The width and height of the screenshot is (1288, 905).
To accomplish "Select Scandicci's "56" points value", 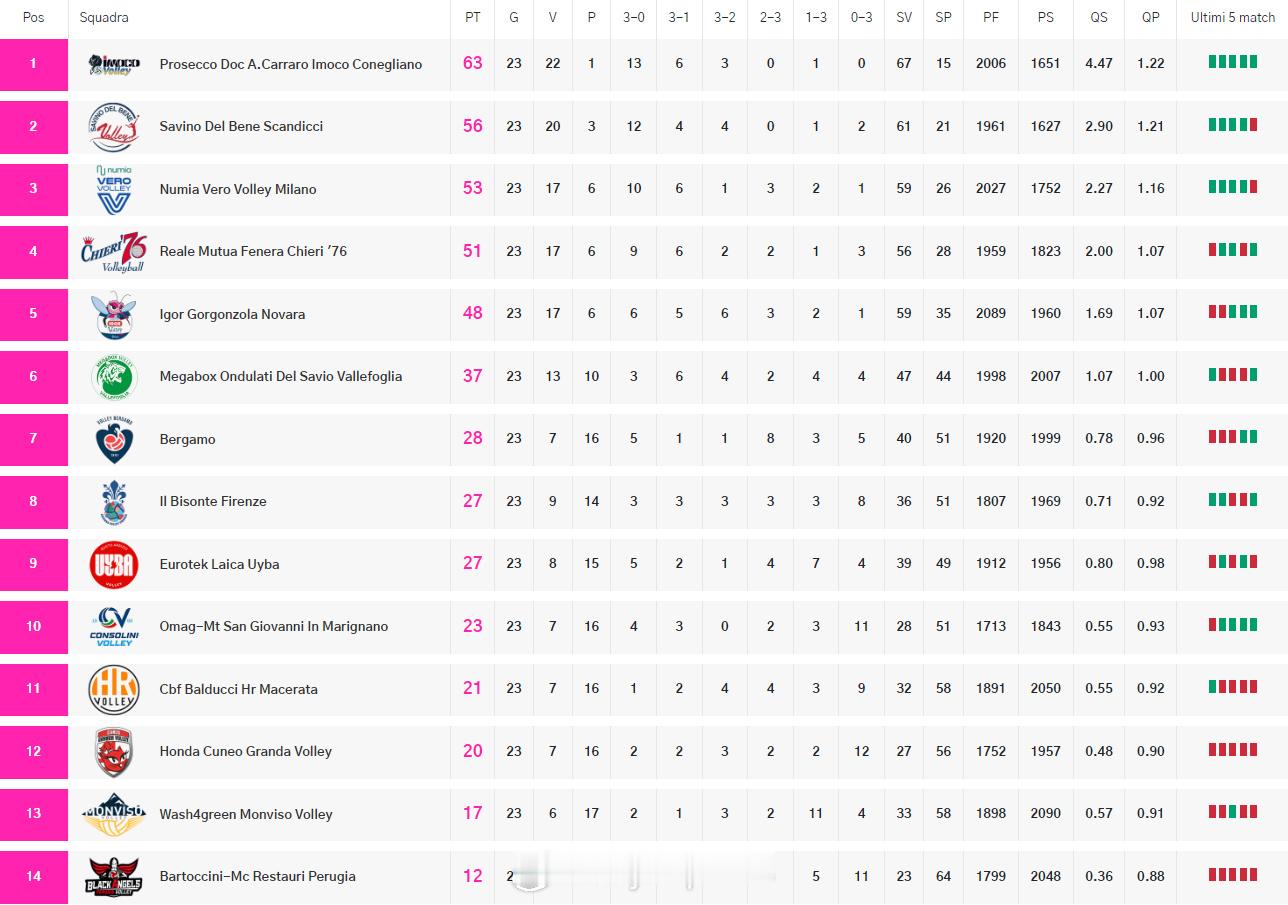I will [x=473, y=126].
